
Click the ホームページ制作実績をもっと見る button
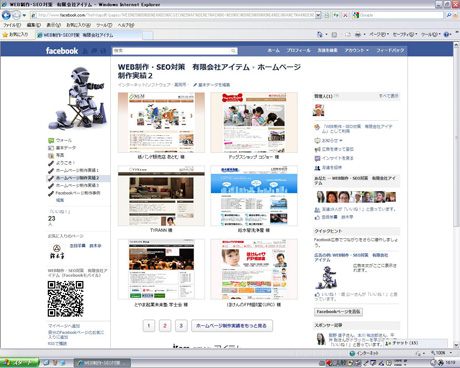[232, 326]
